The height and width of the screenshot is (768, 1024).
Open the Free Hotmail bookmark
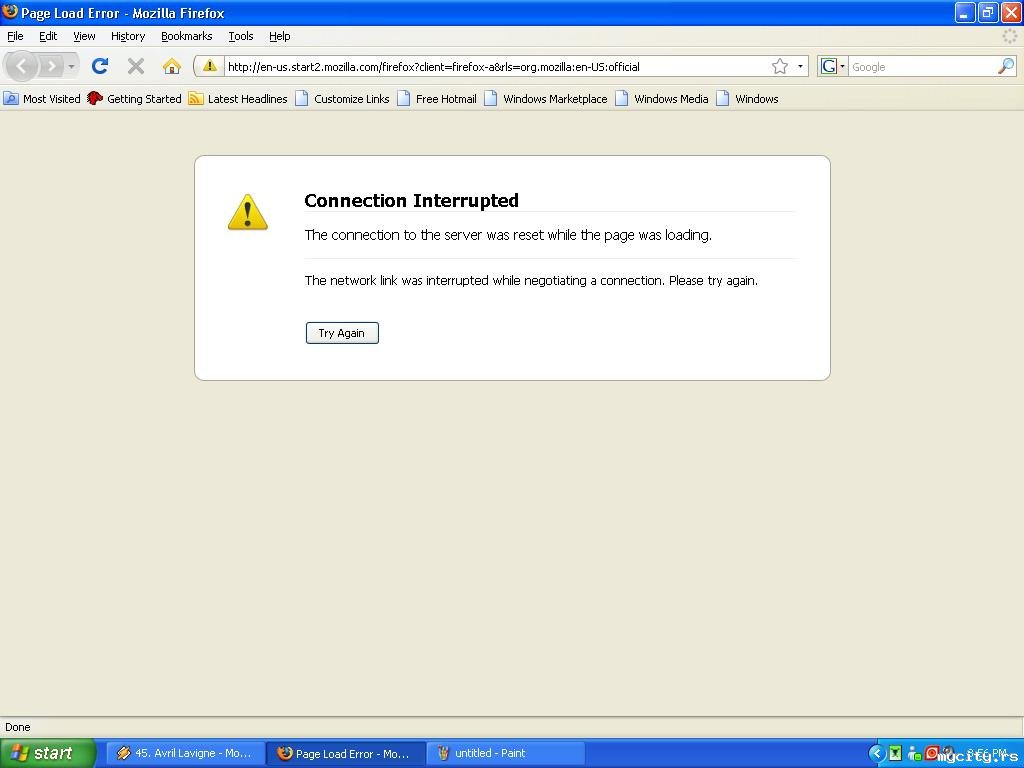(x=437, y=99)
